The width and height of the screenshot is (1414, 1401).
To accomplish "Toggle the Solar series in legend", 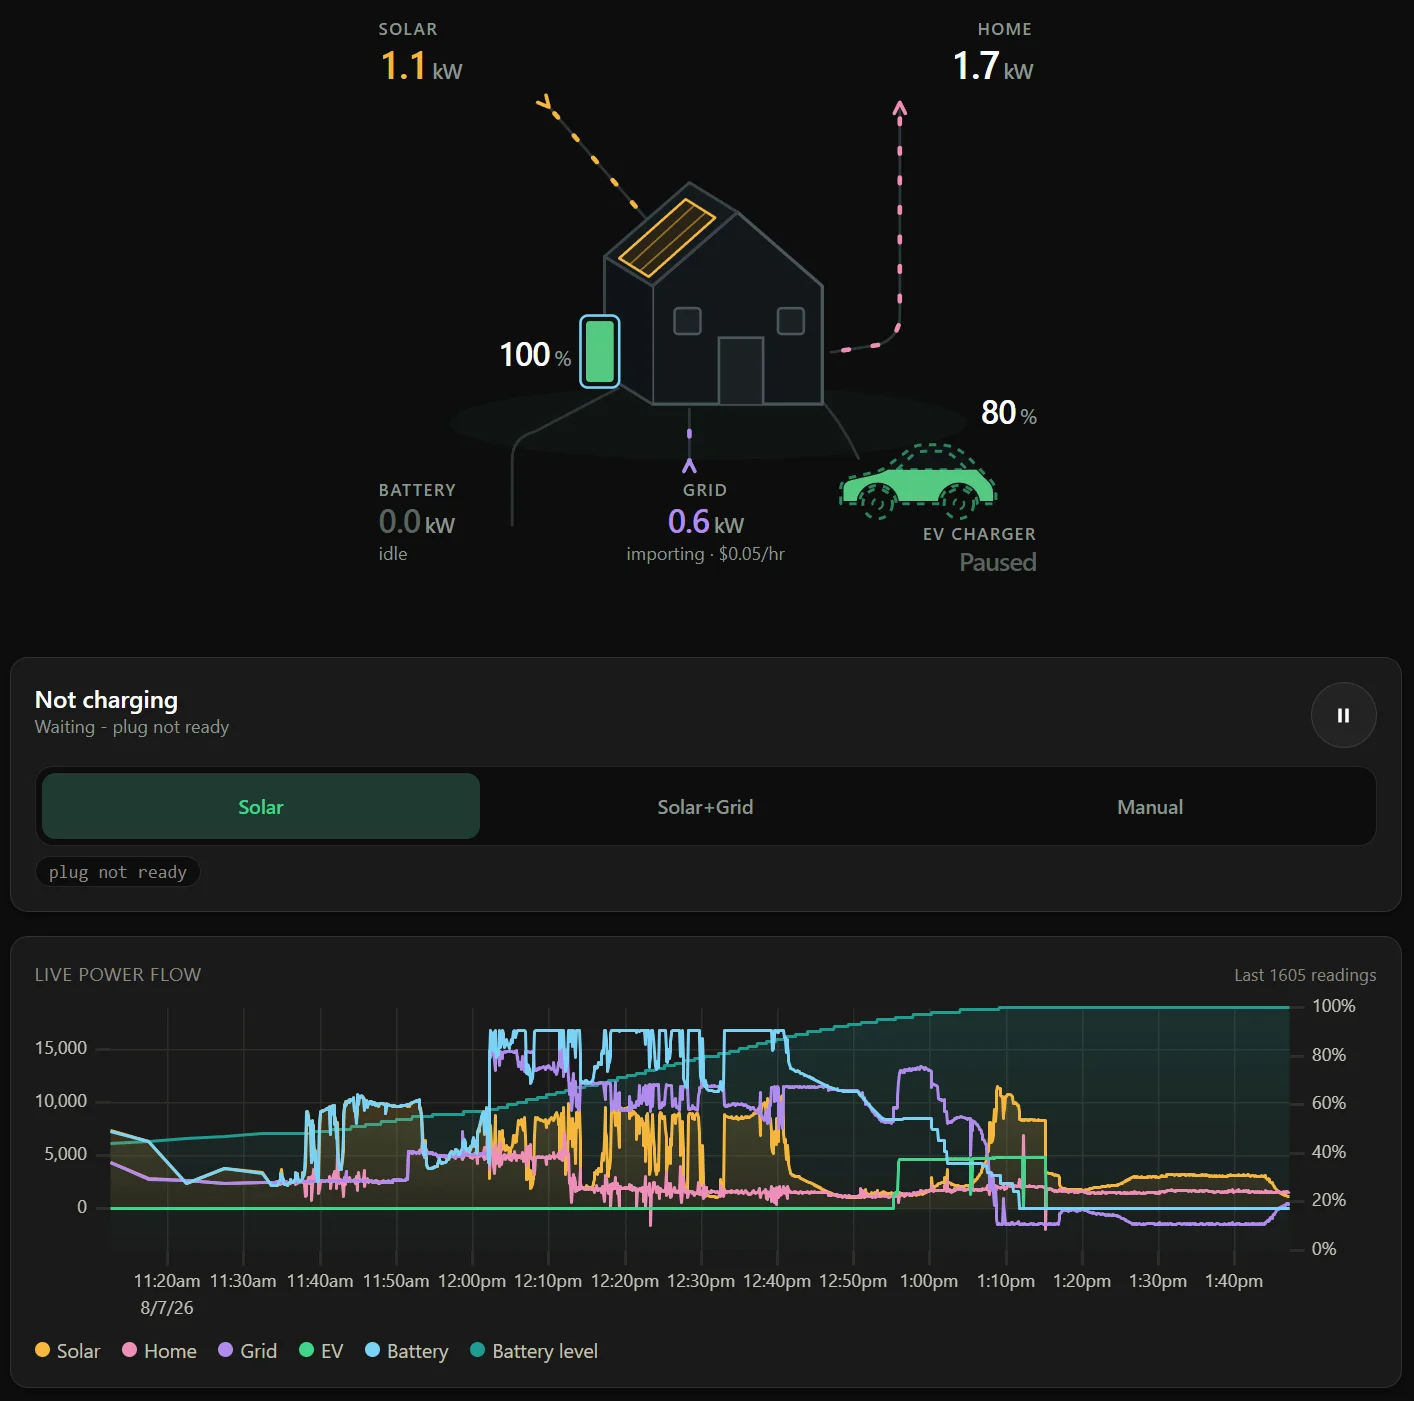I will [68, 1351].
